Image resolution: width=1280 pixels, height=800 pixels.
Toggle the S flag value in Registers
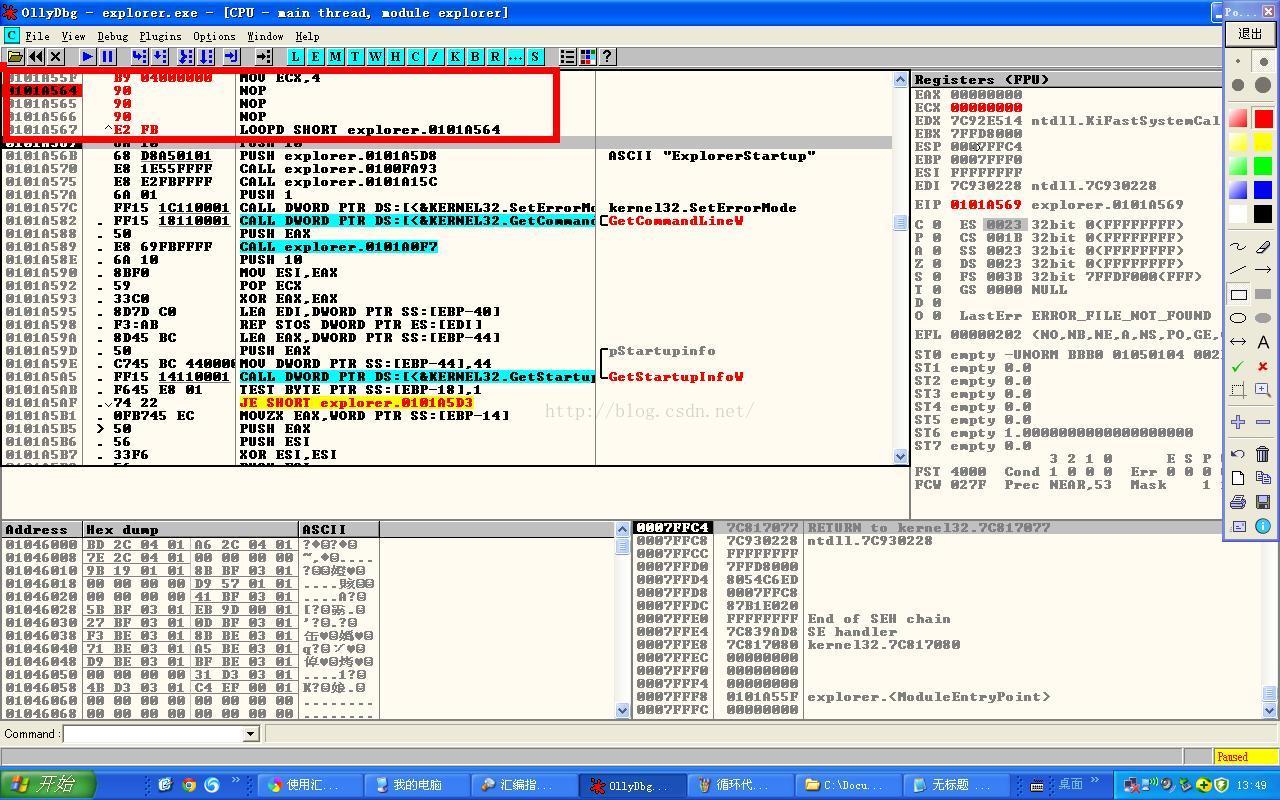click(x=935, y=277)
